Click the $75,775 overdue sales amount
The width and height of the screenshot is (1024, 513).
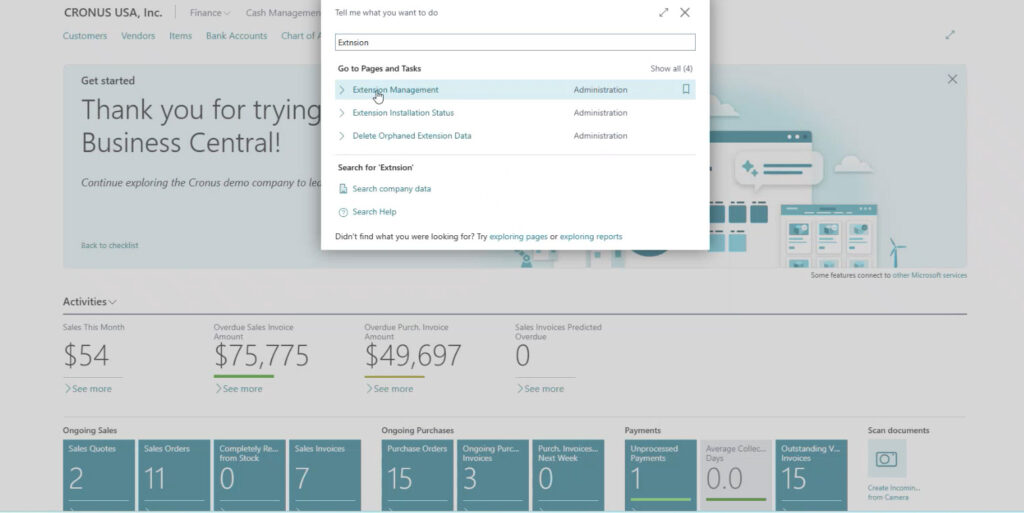(x=261, y=356)
